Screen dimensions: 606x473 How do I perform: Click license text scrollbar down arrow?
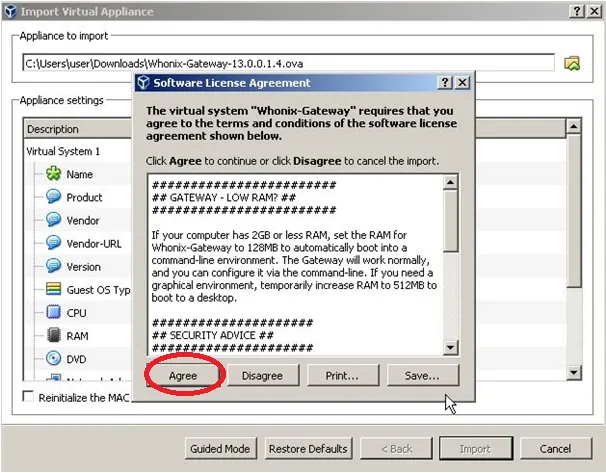tap(450, 347)
